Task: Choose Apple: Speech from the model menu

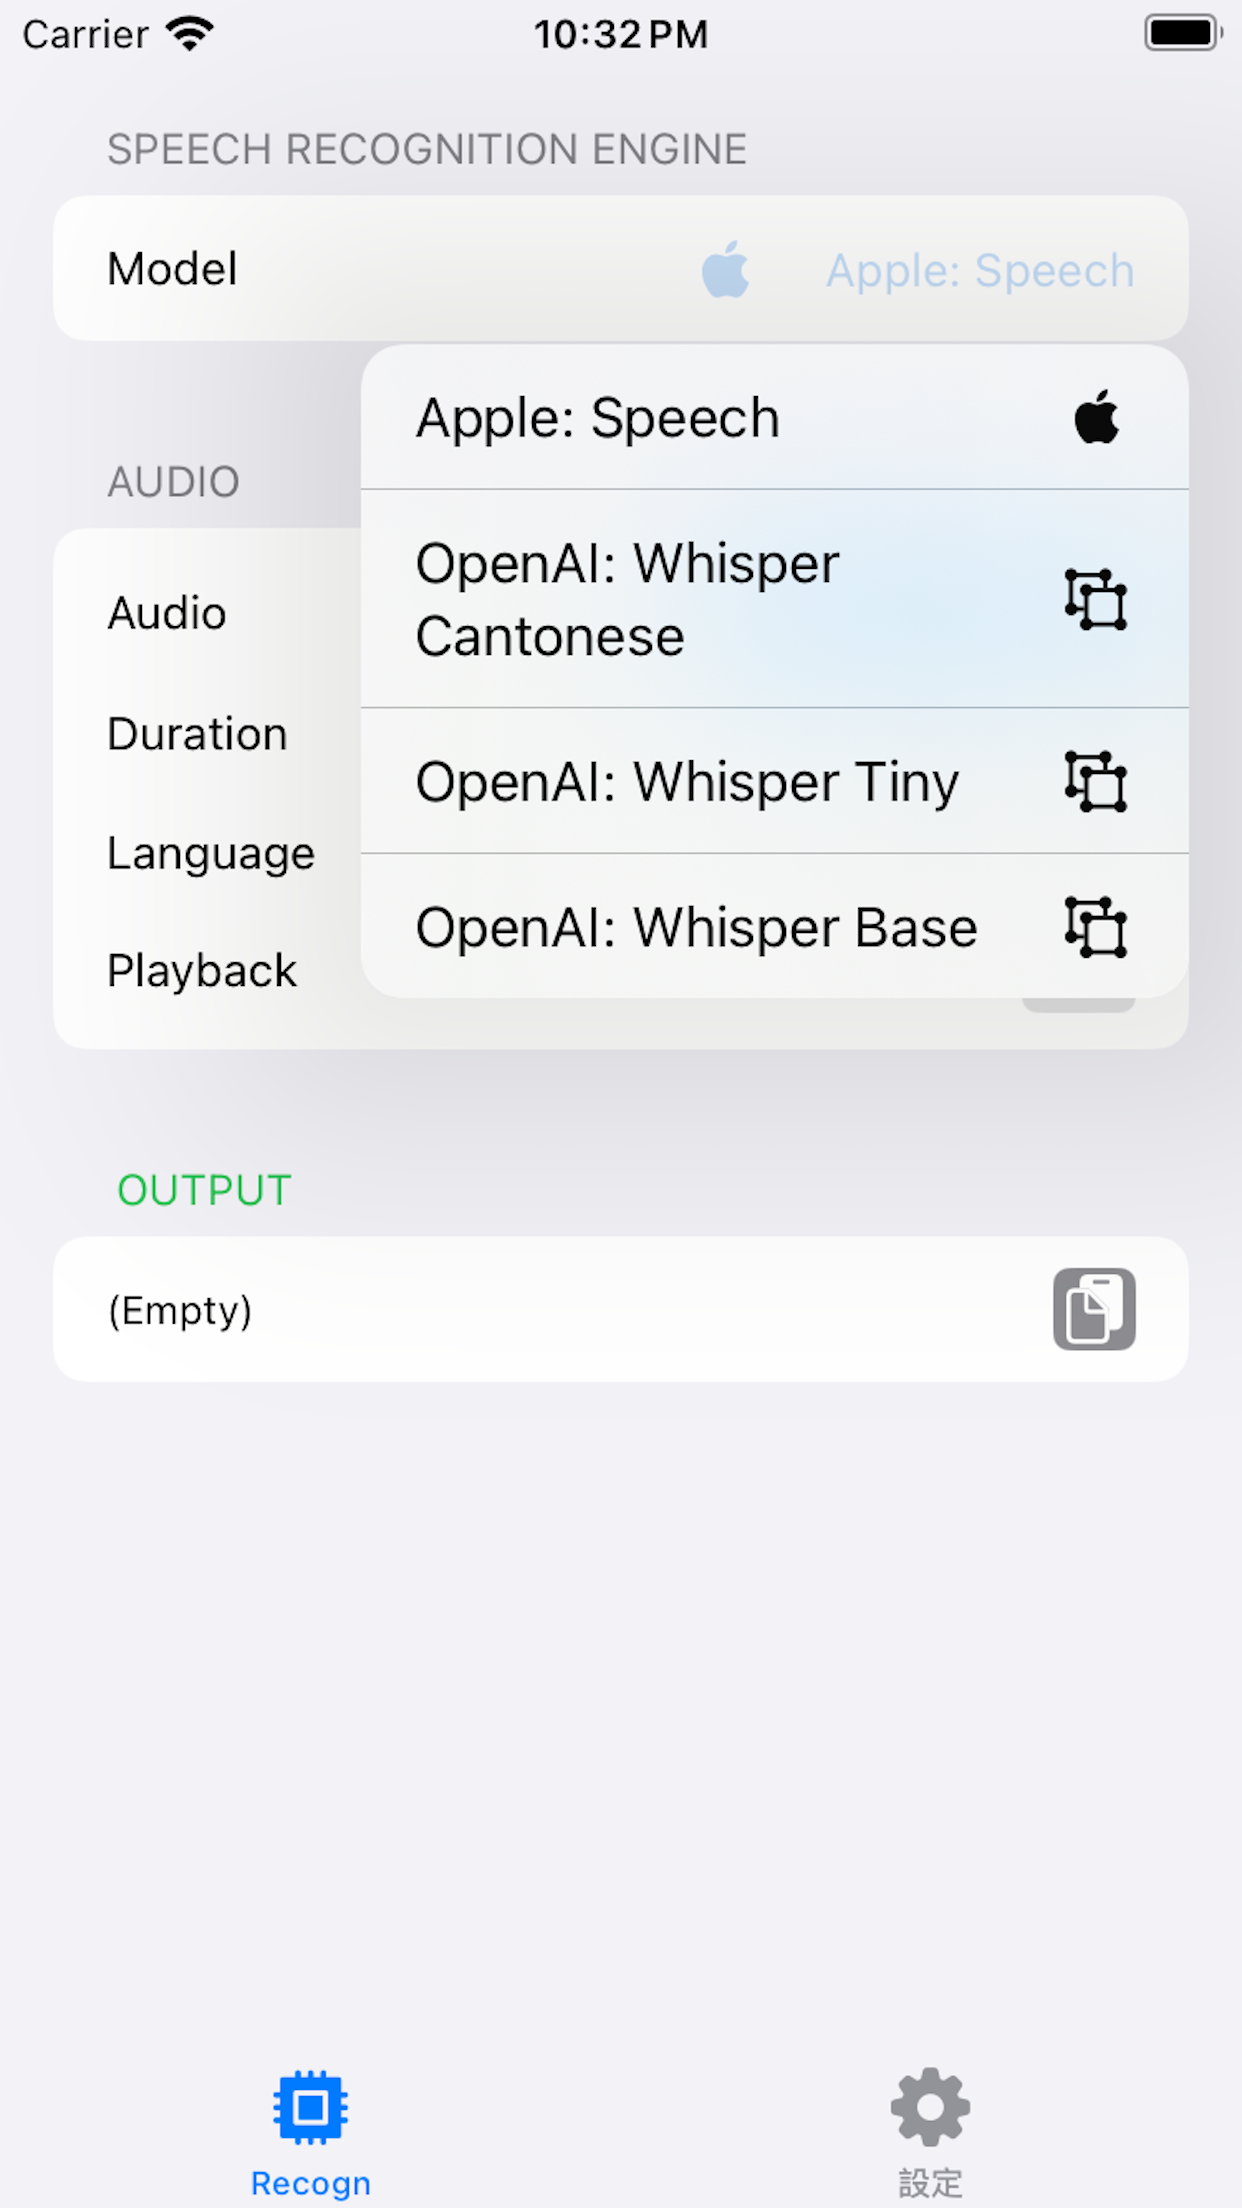Action: tap(775, 417)
